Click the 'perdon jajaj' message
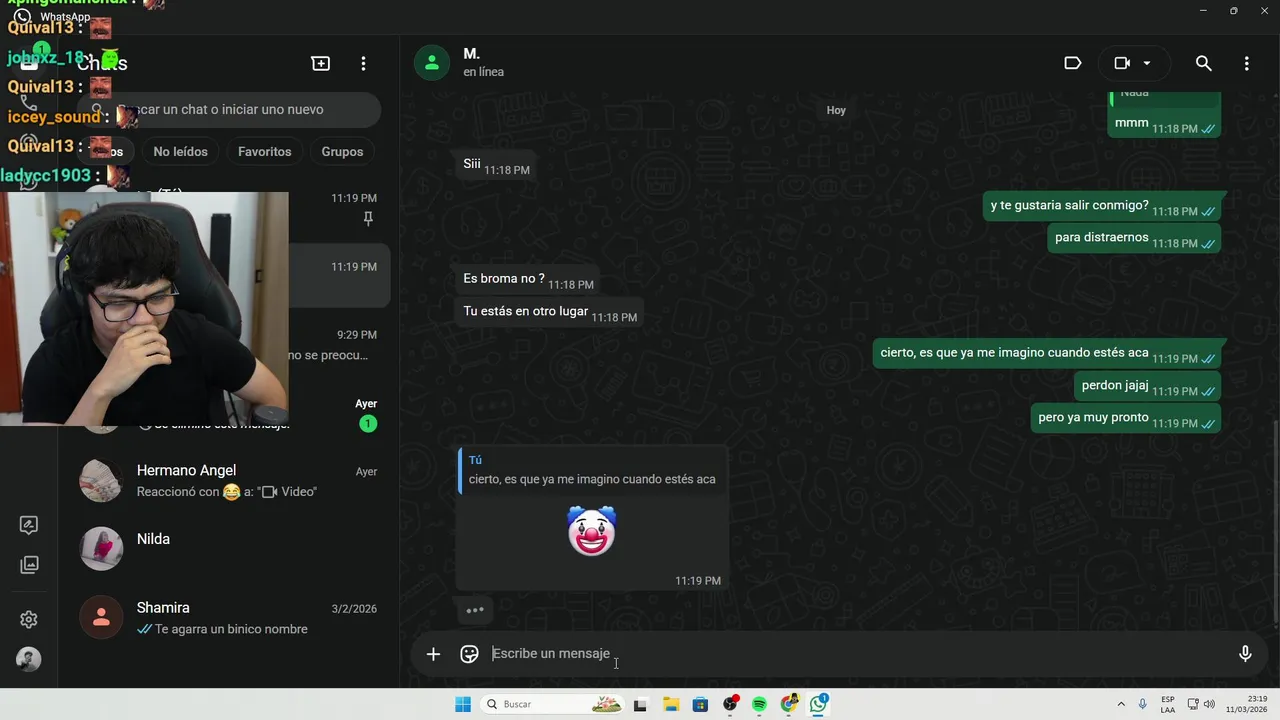Viewport: 1280px width, 720px height. pyautogui.click(x=1147, y=385)
